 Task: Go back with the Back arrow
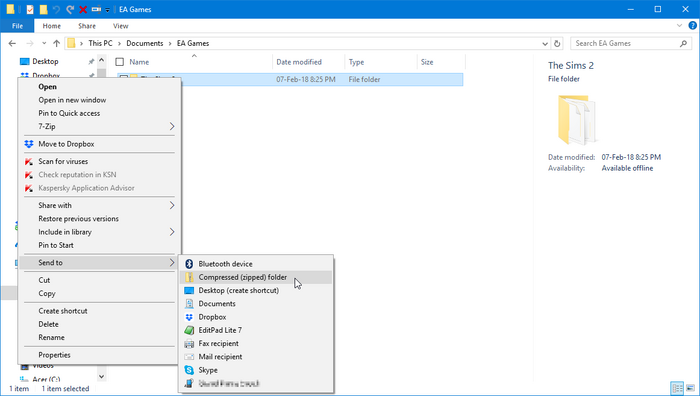[x=12, y=43]
